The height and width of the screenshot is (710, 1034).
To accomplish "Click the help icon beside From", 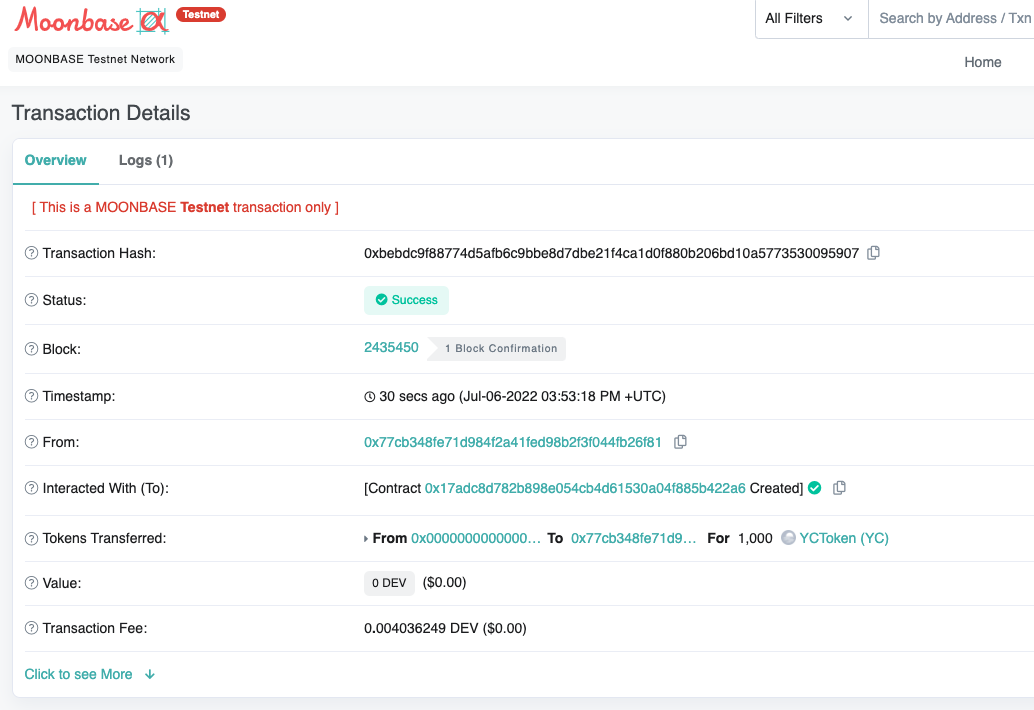I will point(31,442).
